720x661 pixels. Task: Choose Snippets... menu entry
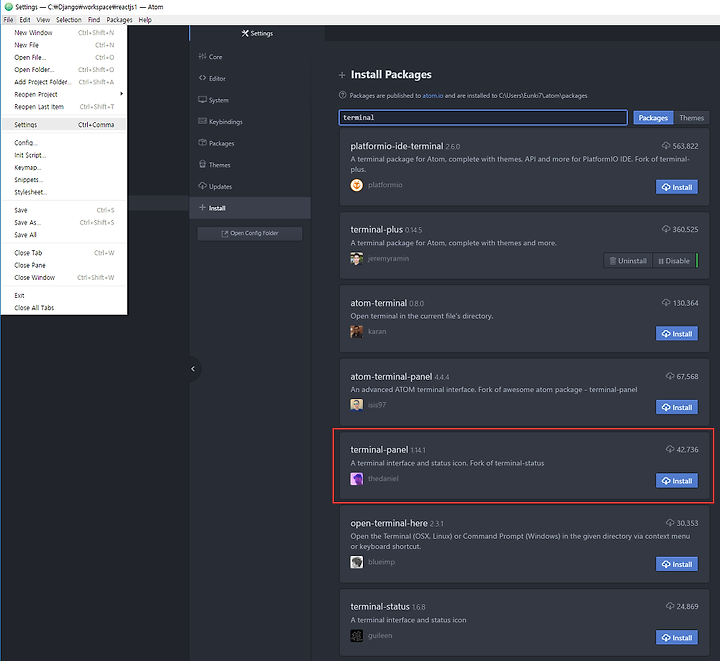point(64,180)
